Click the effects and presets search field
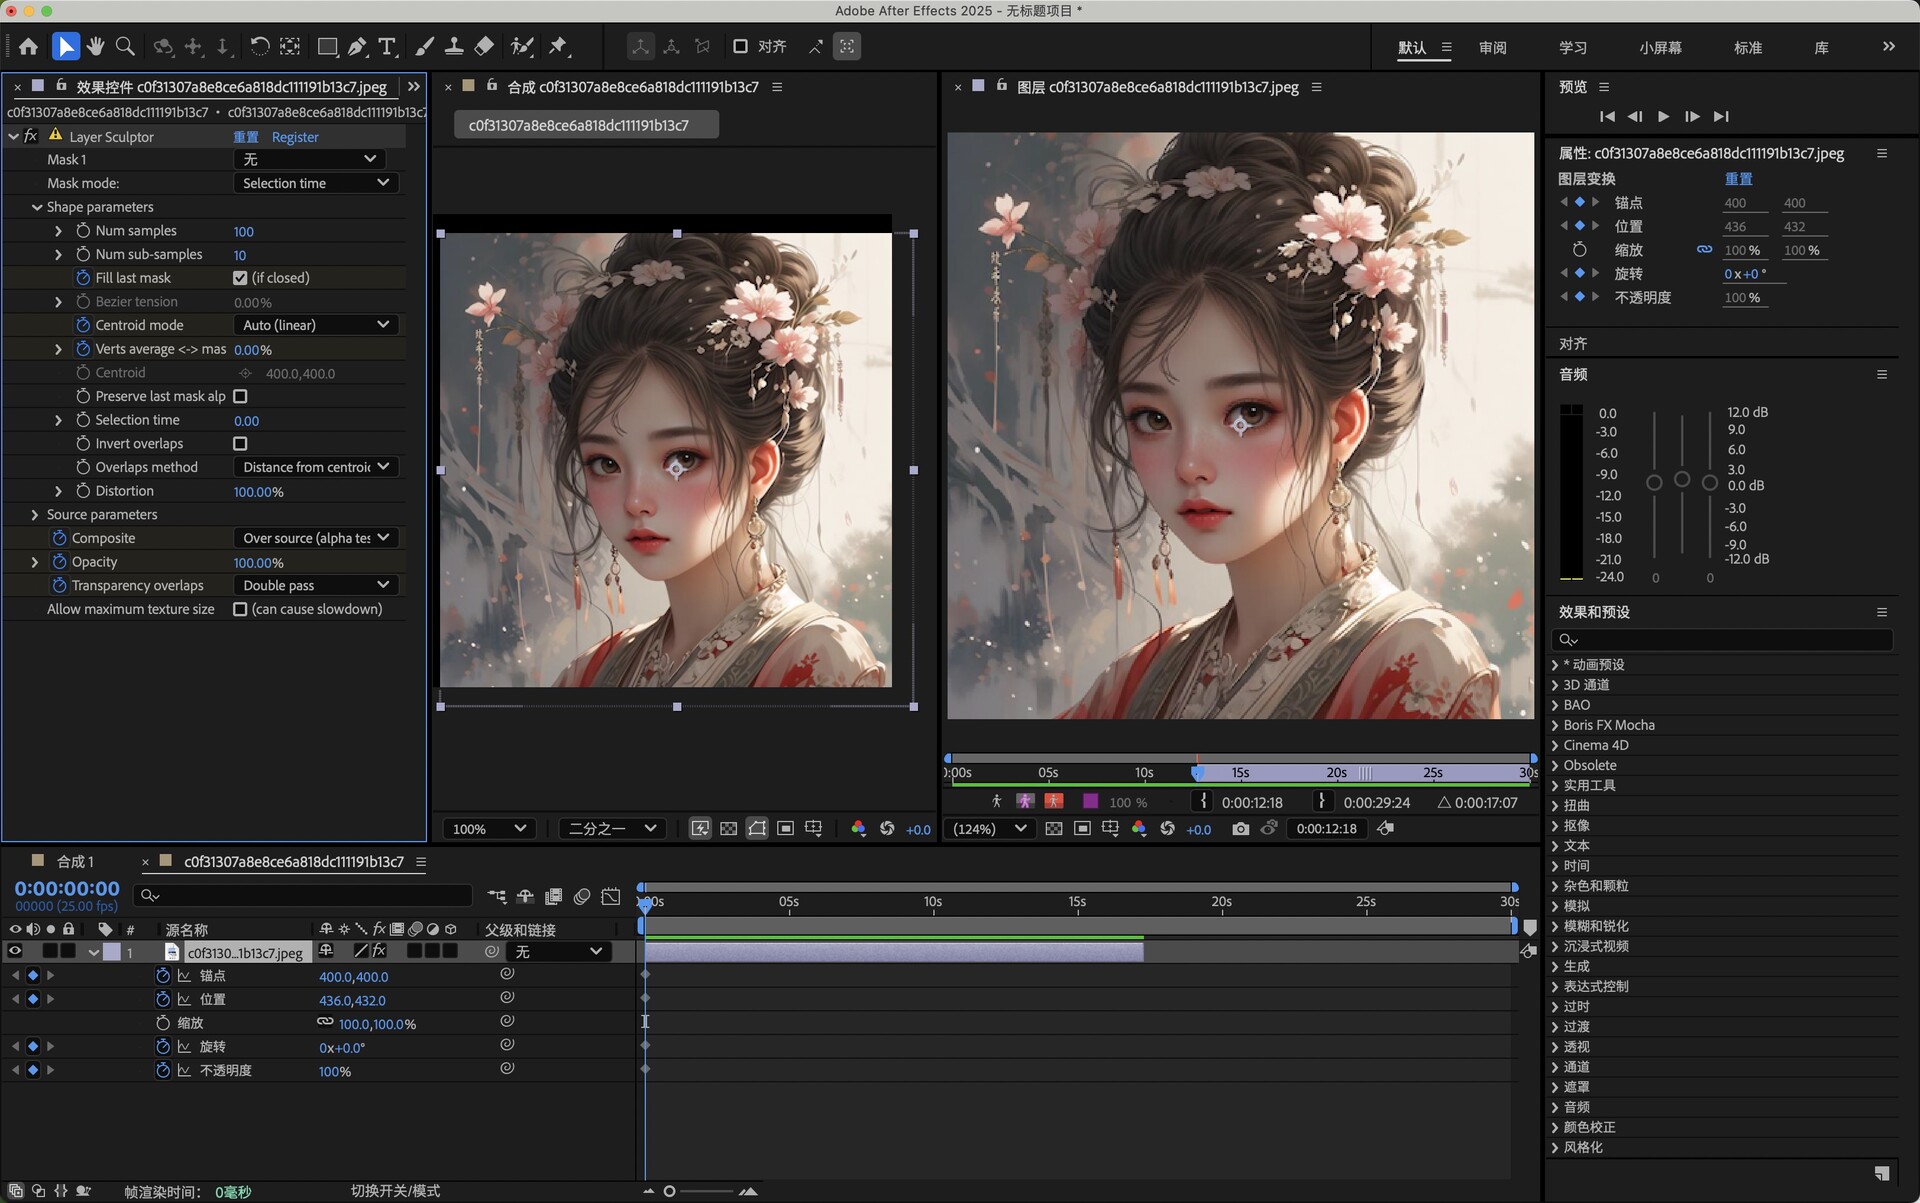This screenshot has height=1203, width=1920. pyautogui.click(x=1722, y=640)
